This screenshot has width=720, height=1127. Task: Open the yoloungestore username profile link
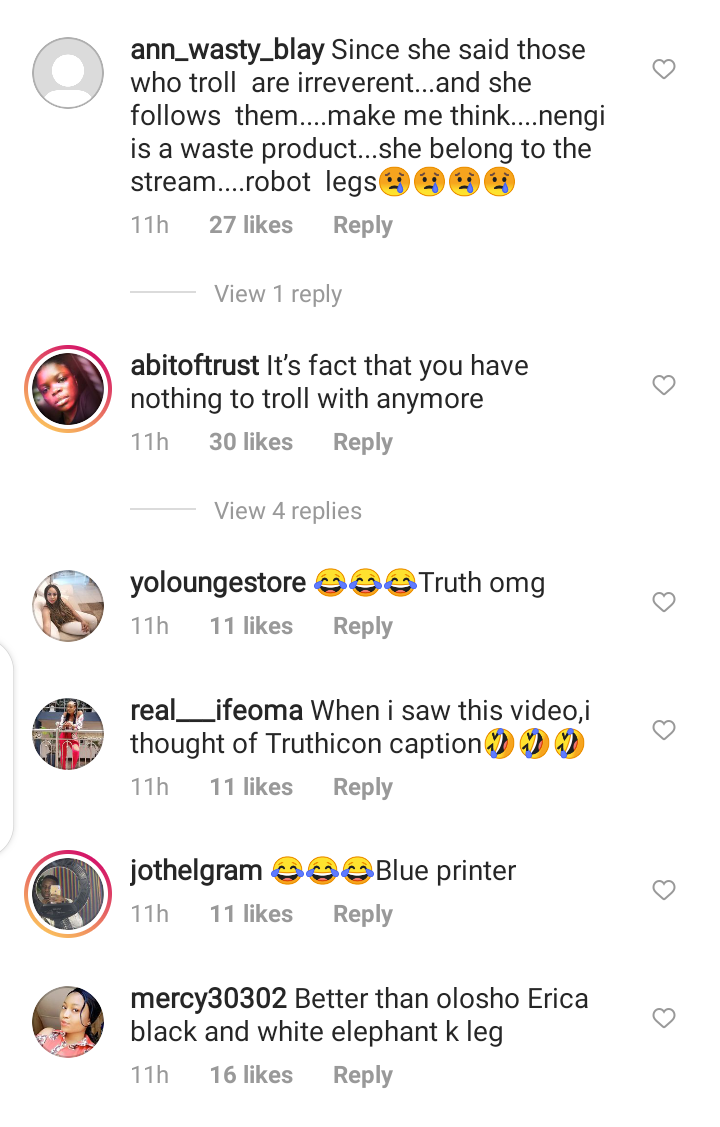(218, 583)
